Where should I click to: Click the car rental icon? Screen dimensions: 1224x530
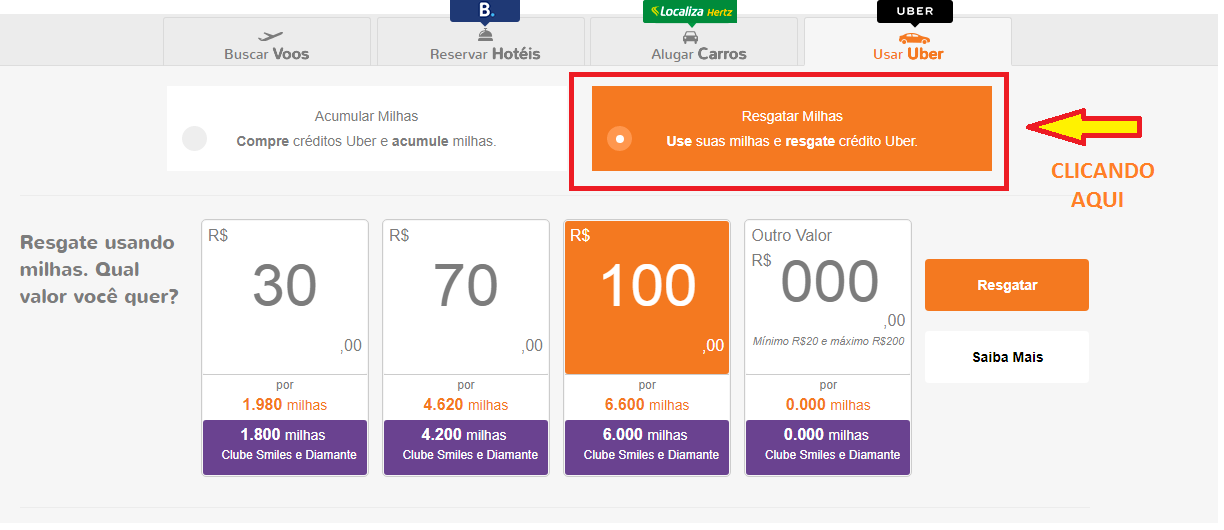[690, 37]
